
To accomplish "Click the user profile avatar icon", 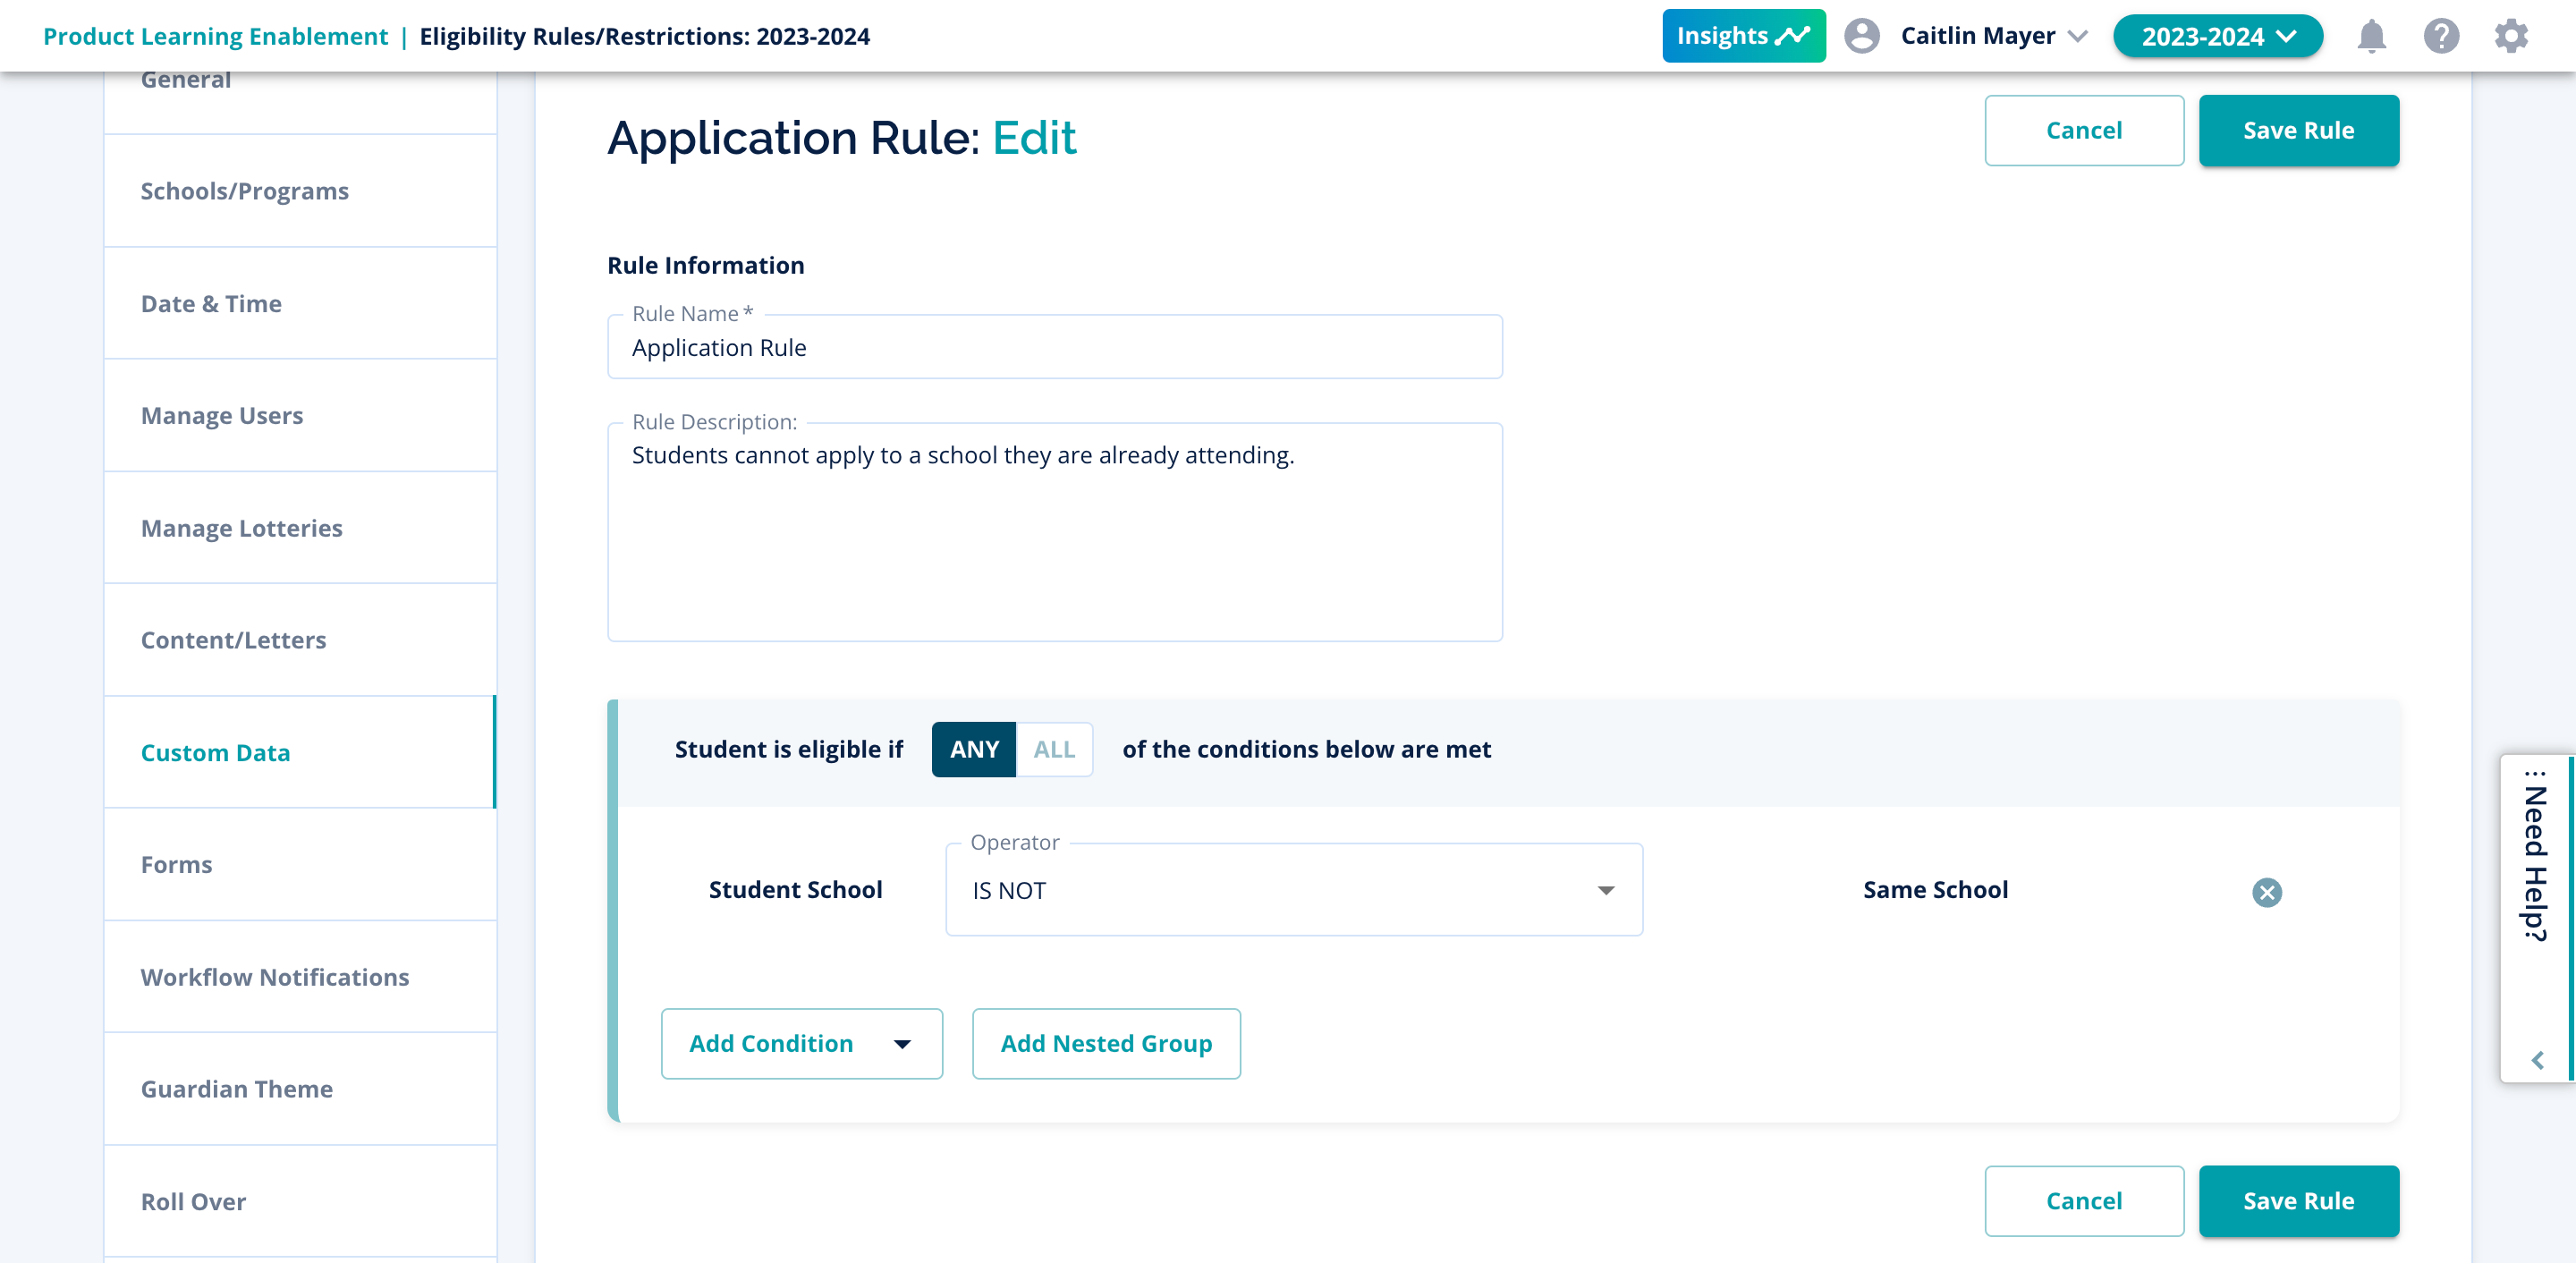I will tap(1861, 36).
